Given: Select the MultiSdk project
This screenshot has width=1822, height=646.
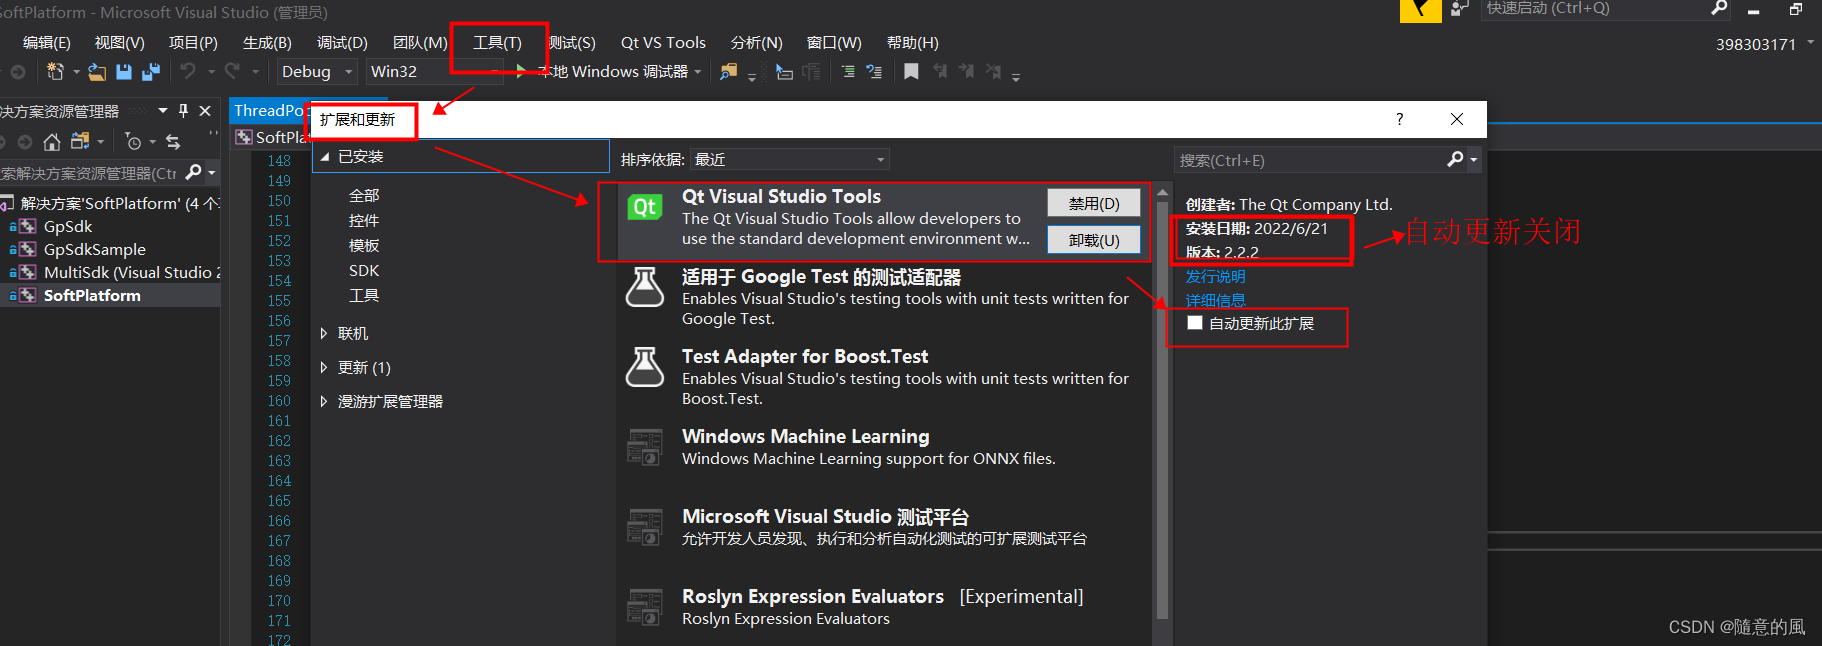Looking at the screenshot, I should [132, 272].
